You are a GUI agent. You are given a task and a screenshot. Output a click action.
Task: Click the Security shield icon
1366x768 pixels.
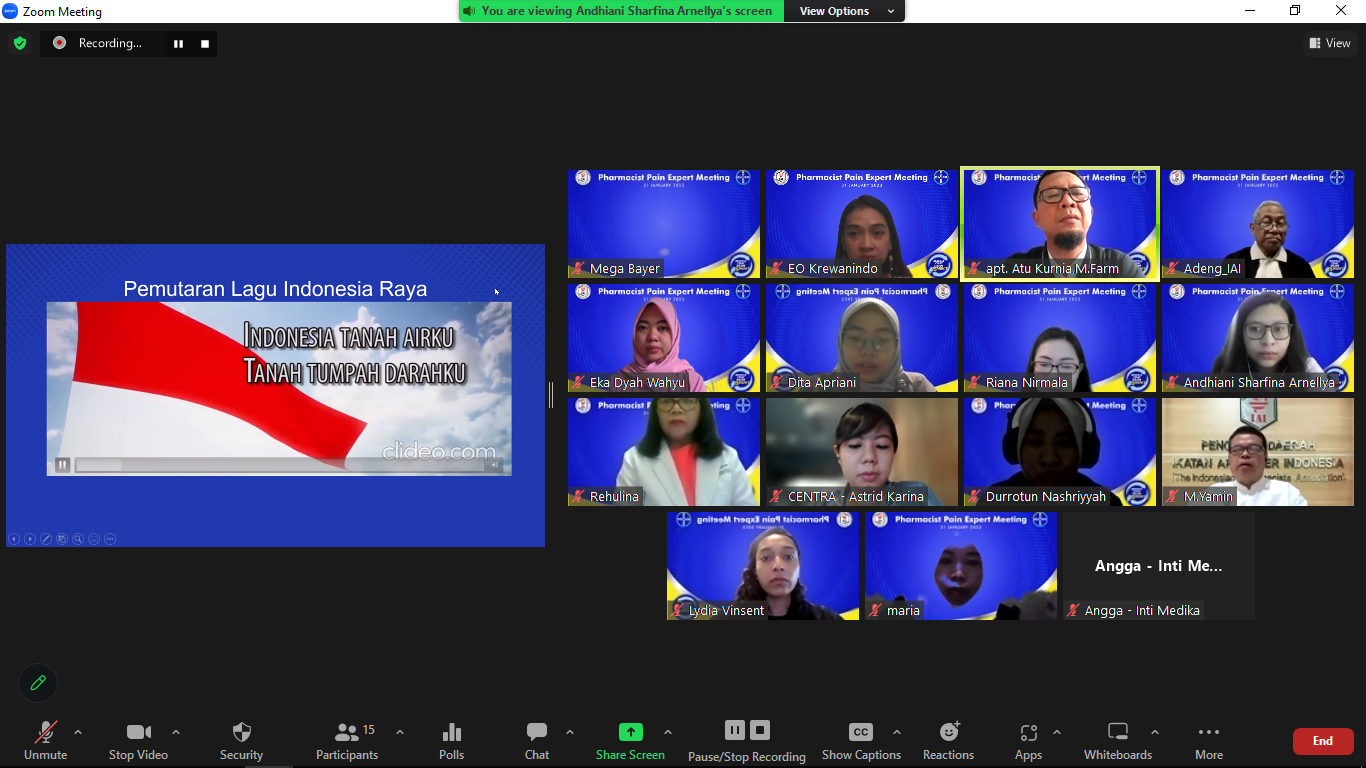[242, 733]
